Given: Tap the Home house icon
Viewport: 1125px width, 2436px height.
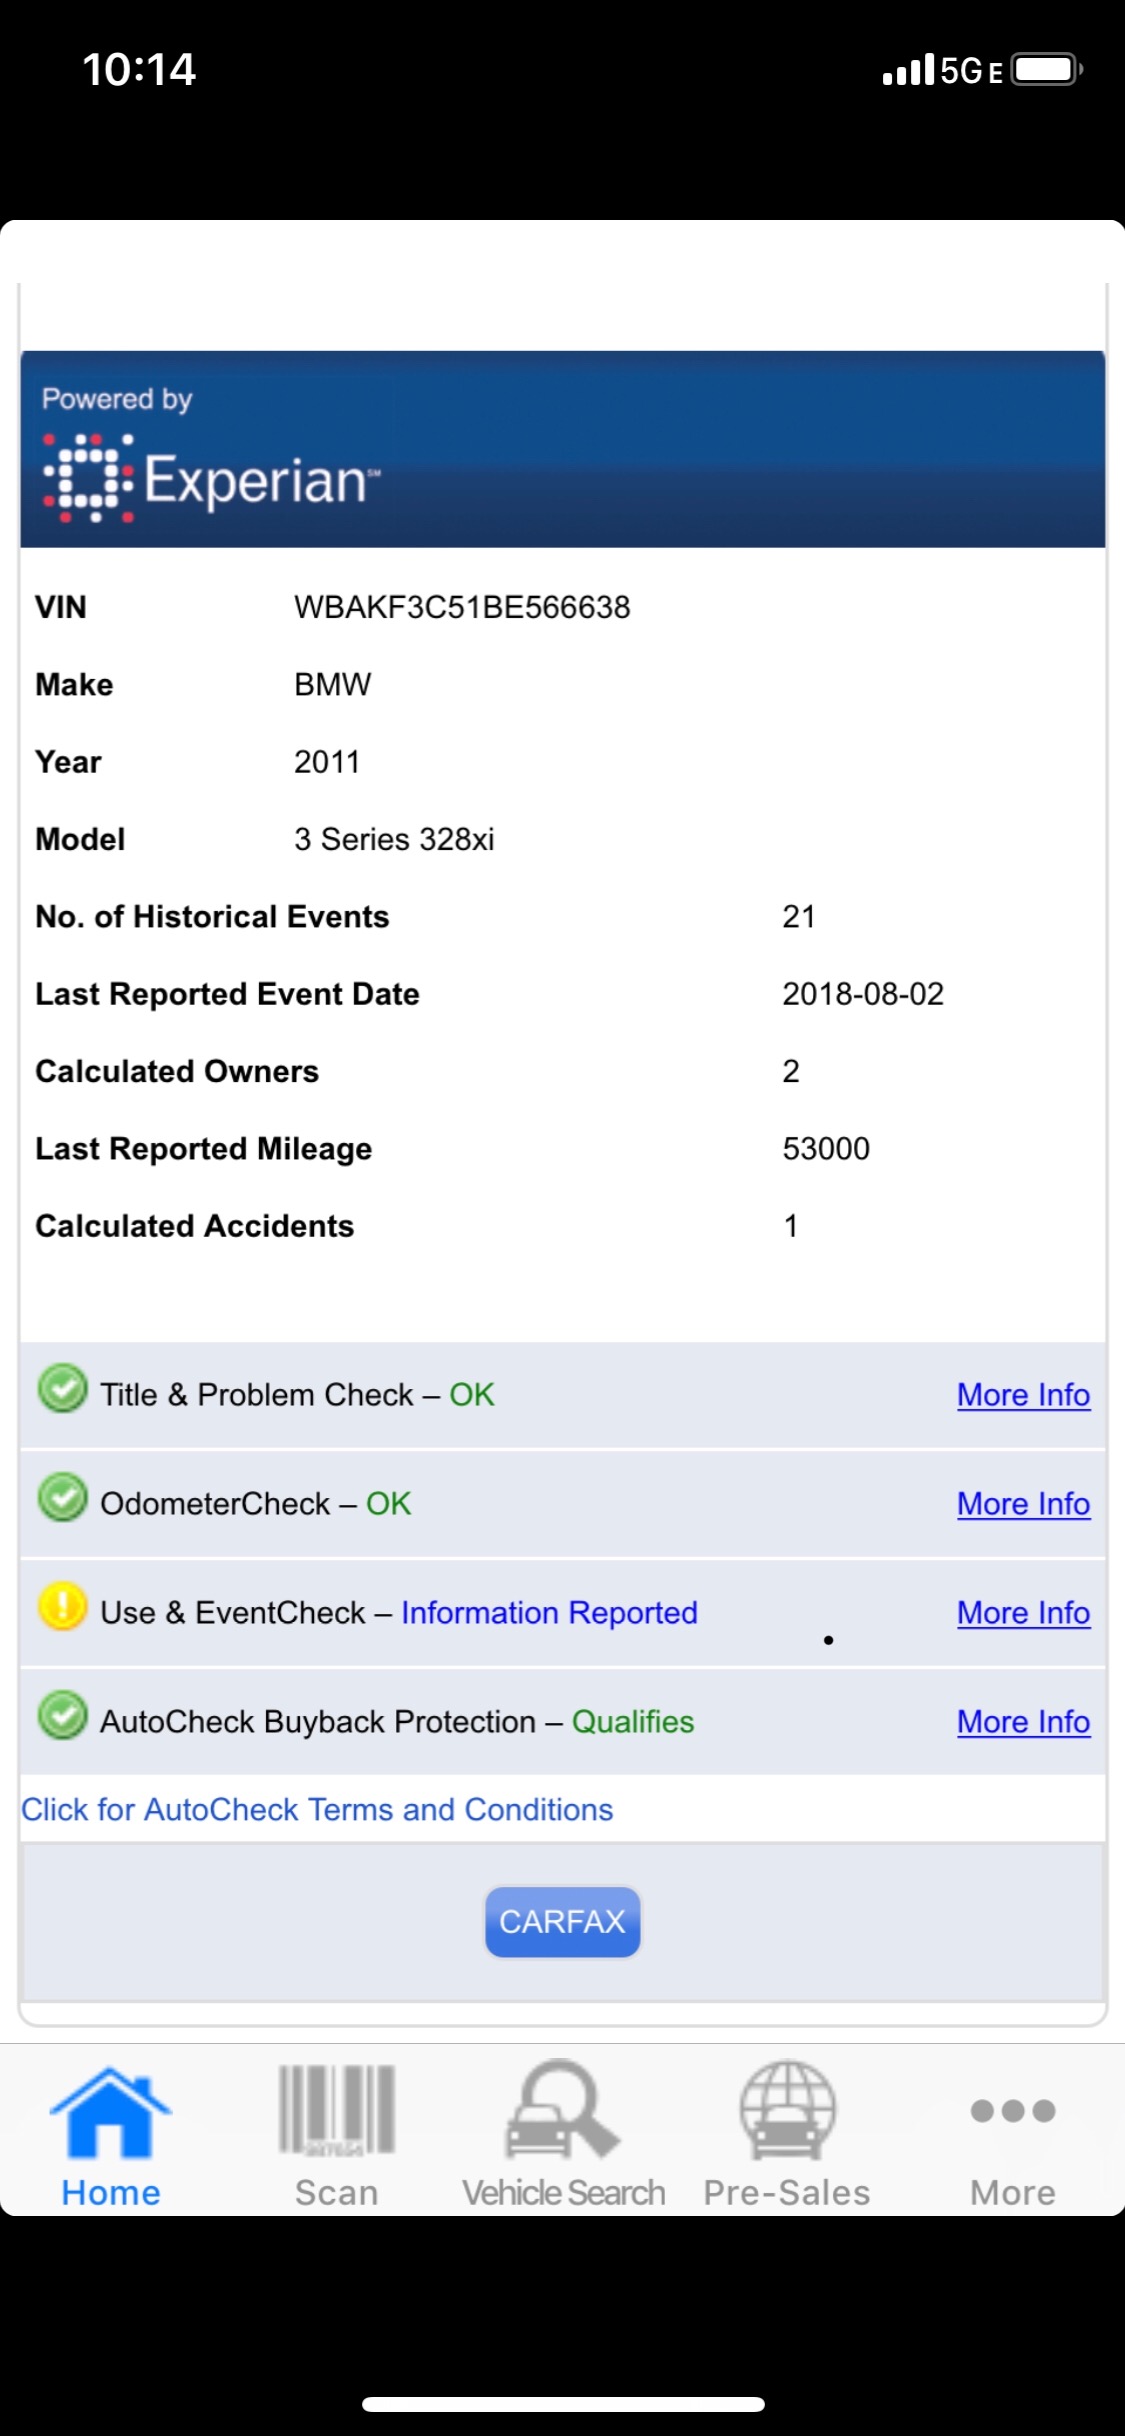Looking at the screenshot, I should [110, 2112].
